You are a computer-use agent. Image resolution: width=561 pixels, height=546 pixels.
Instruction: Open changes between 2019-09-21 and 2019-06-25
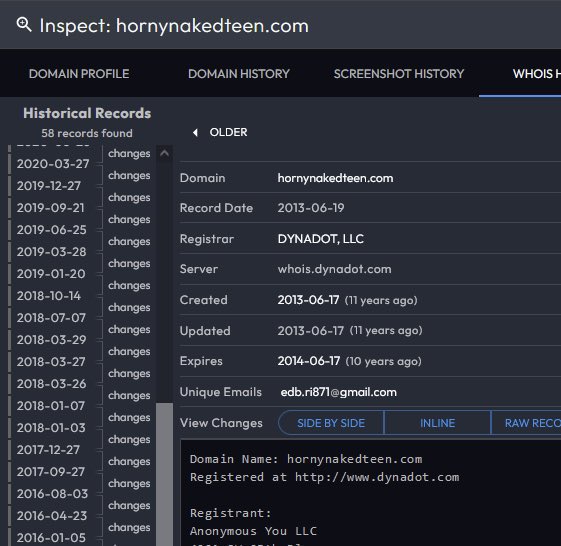click(129, 219)
